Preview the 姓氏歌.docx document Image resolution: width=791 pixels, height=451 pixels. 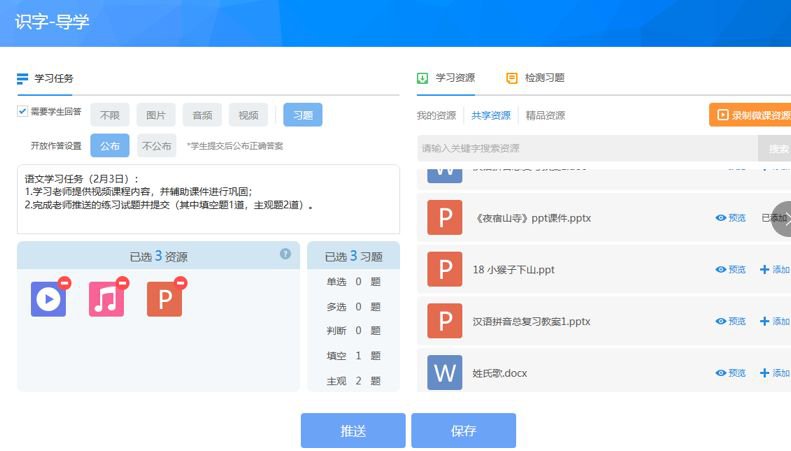pos(731,373)
